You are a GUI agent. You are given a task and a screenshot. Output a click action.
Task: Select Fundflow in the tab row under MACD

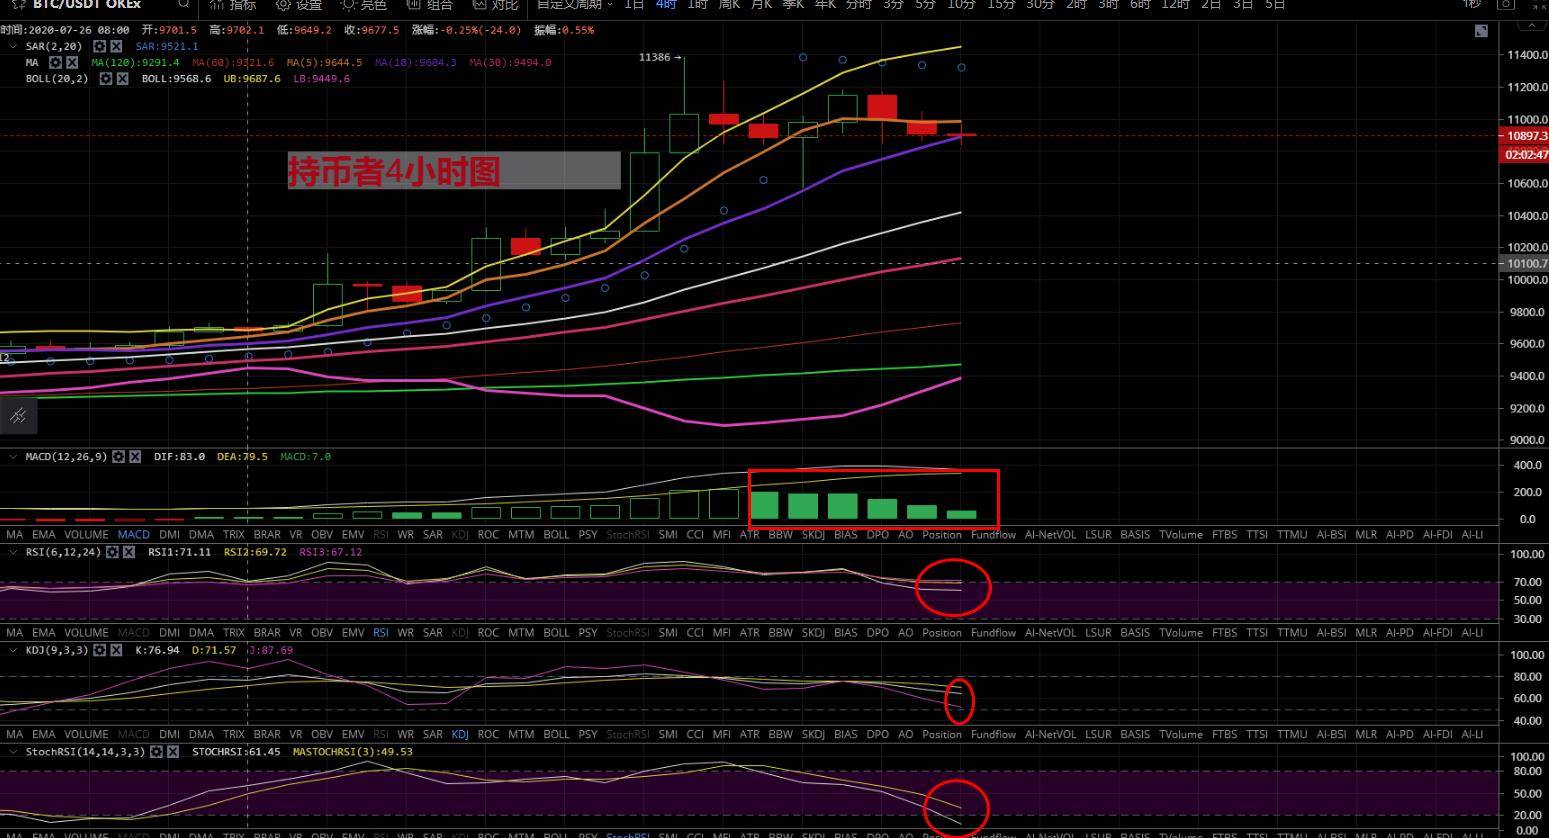coord(993,535)
